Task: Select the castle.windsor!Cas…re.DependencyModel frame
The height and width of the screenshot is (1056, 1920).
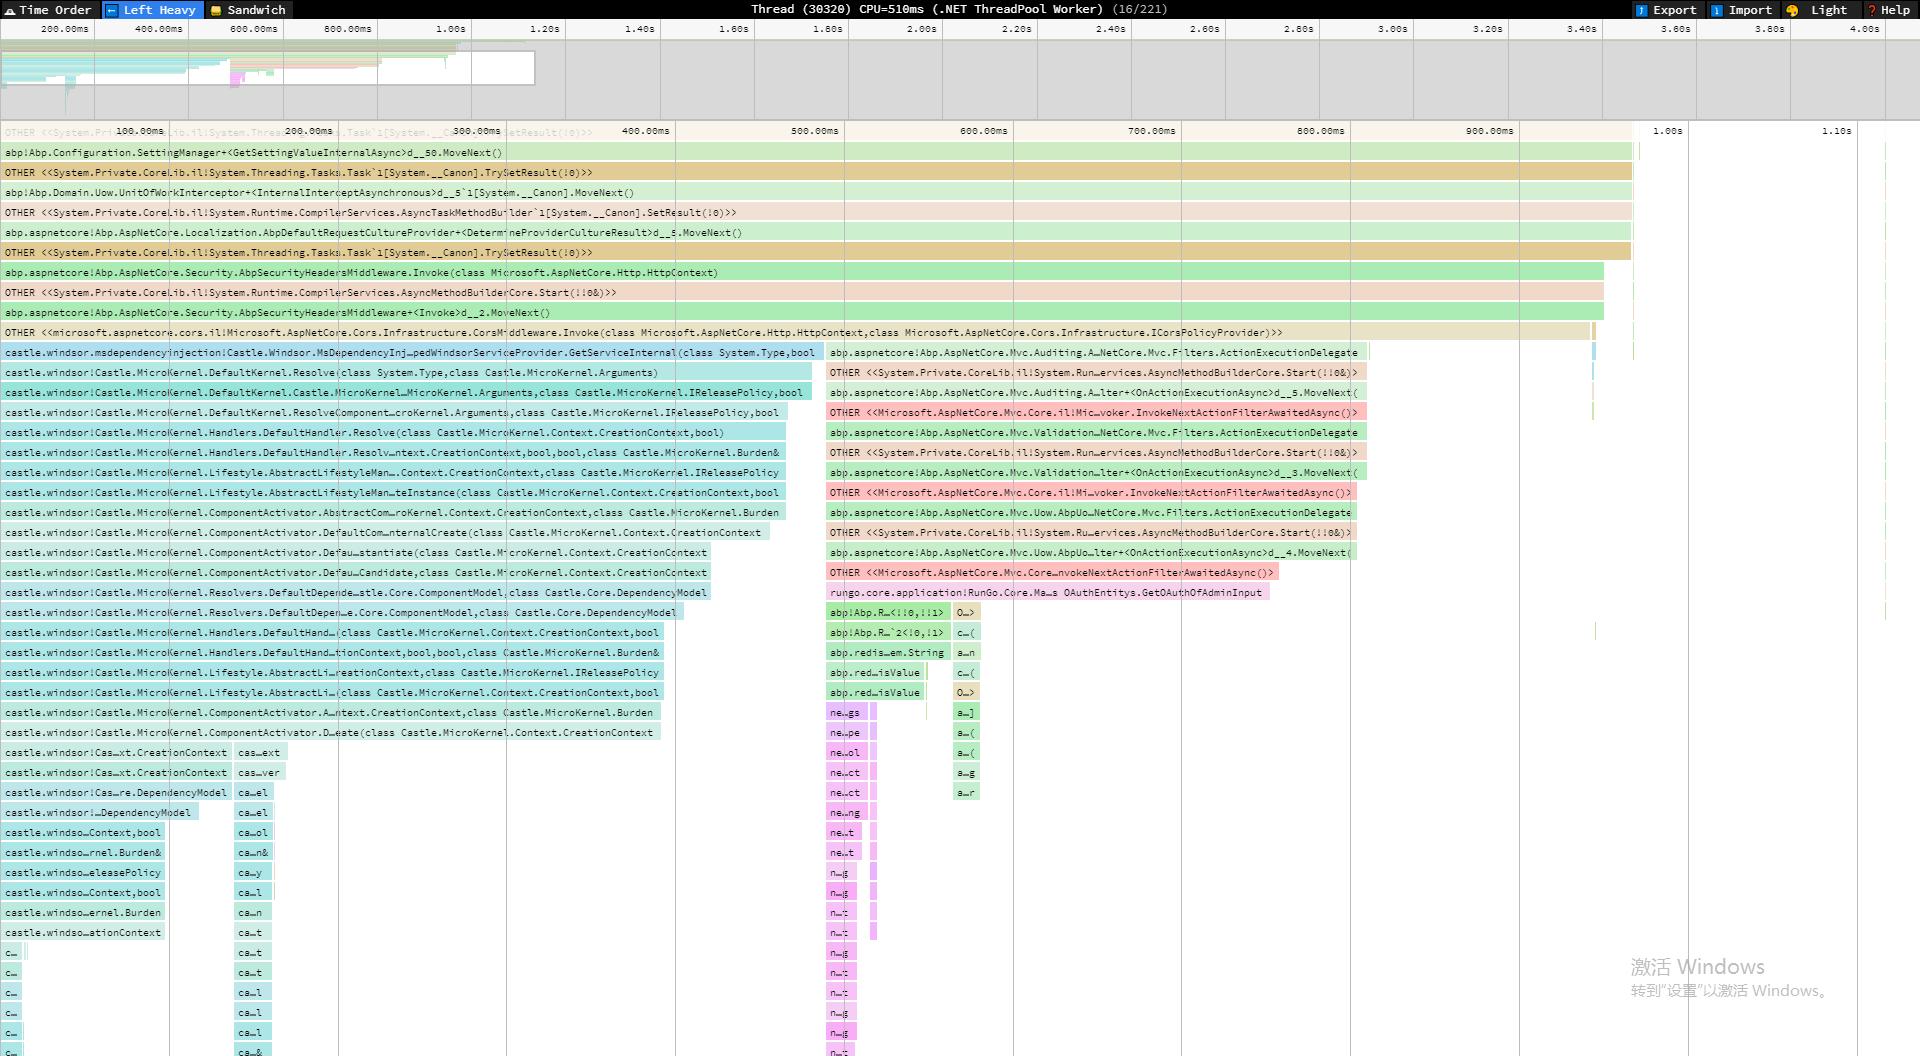Action: coord(116,792)
